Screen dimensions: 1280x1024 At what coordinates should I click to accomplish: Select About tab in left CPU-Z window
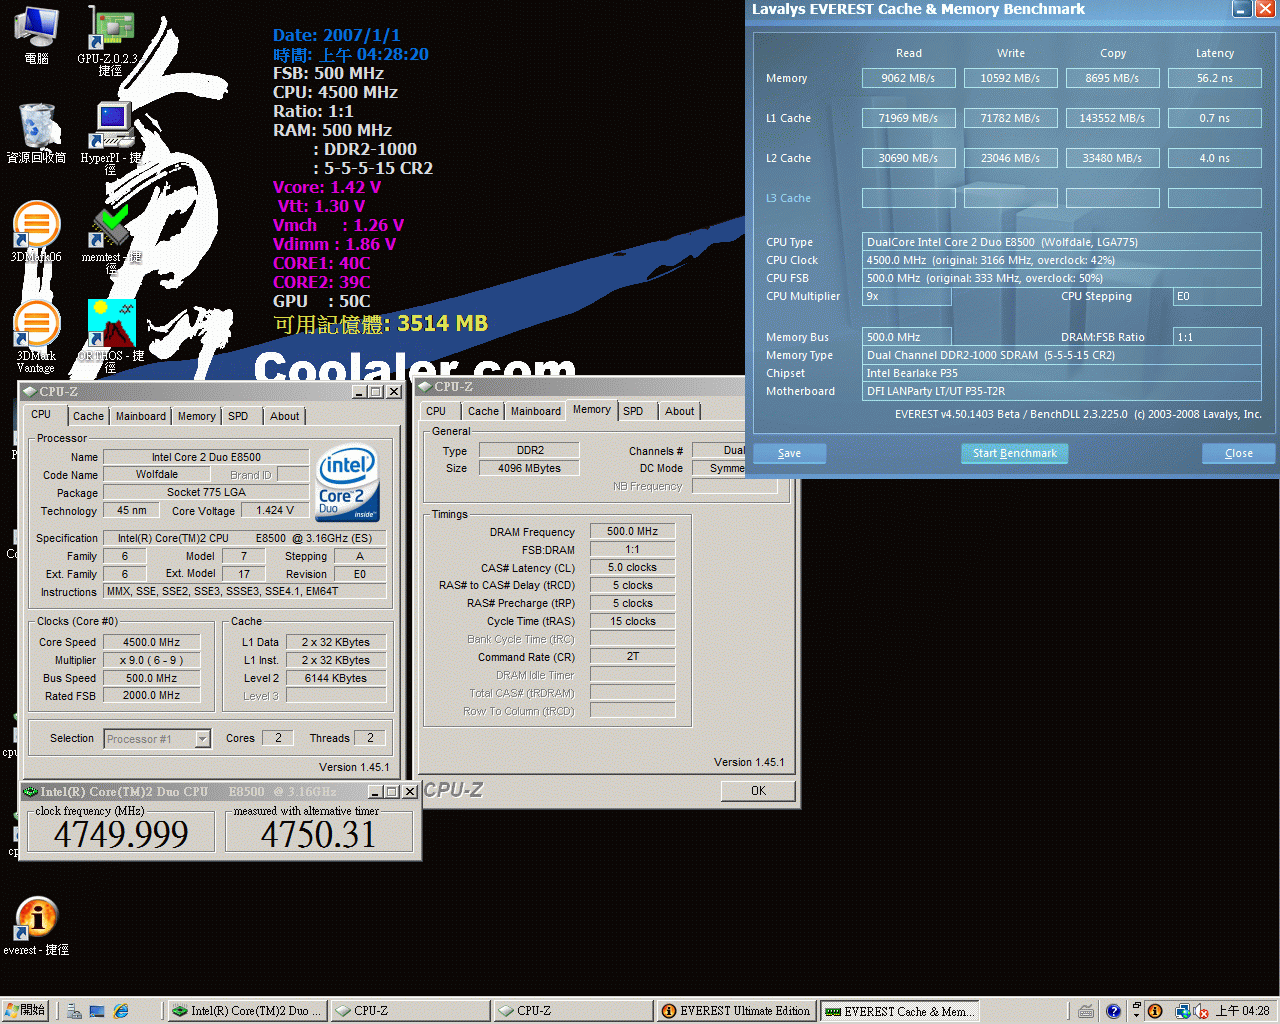(284, 416)
